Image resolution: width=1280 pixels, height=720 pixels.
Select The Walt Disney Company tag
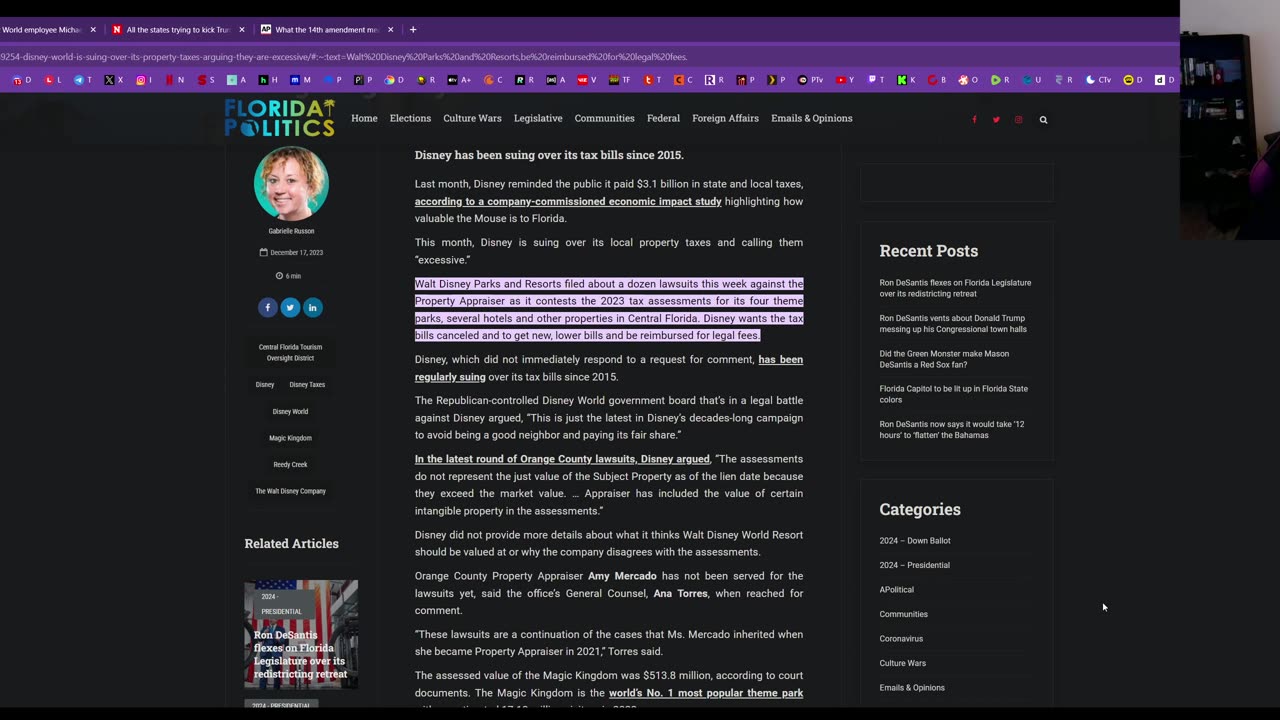click(290, 491)
